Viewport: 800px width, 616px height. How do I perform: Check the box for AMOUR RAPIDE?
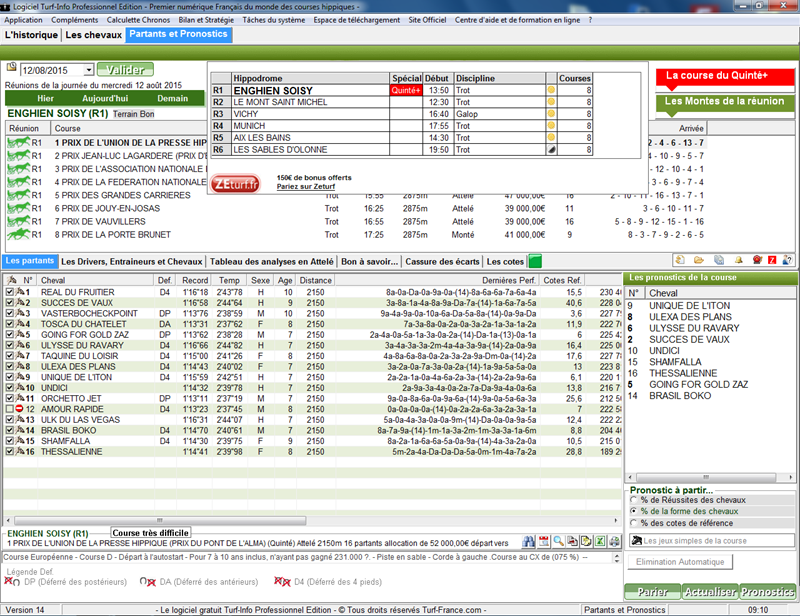click(x=10, y=409)
